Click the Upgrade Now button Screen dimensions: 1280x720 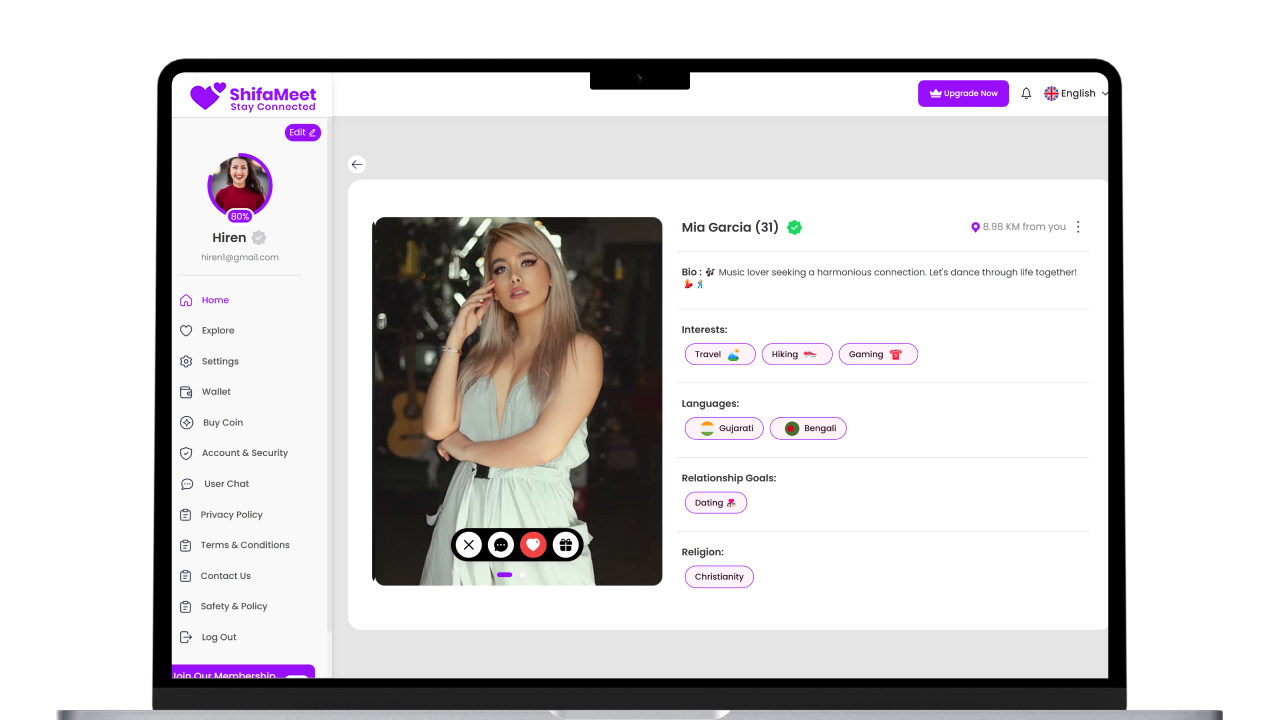963,93
